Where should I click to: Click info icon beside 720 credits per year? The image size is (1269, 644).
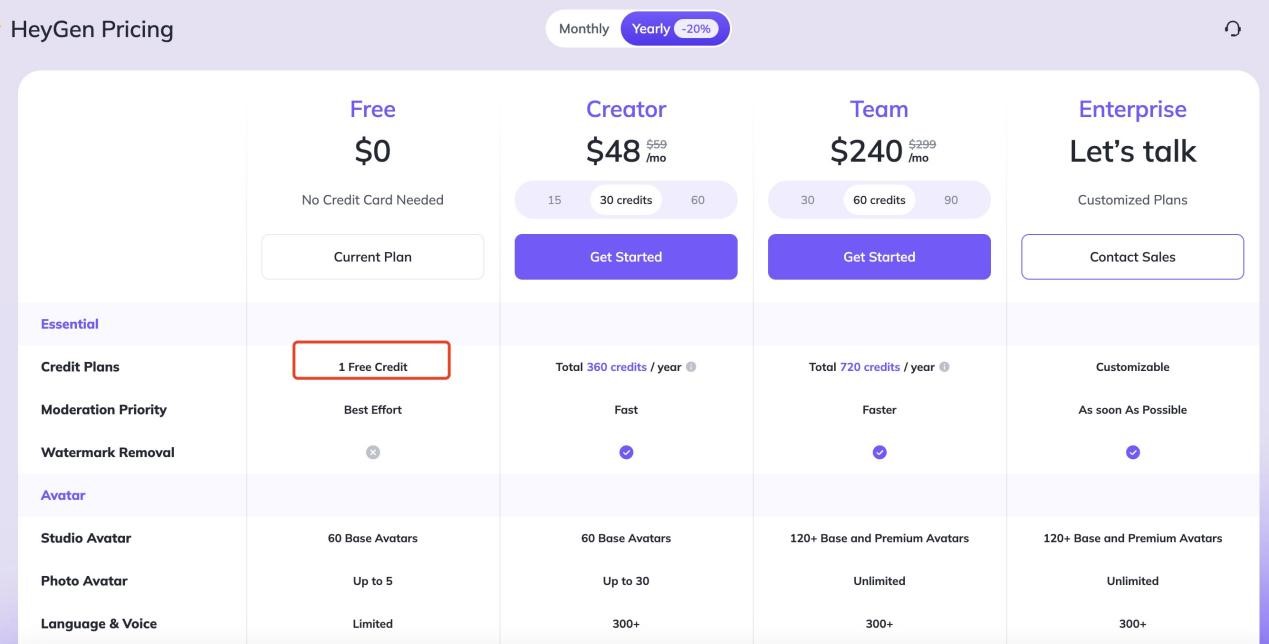(945, 367)
